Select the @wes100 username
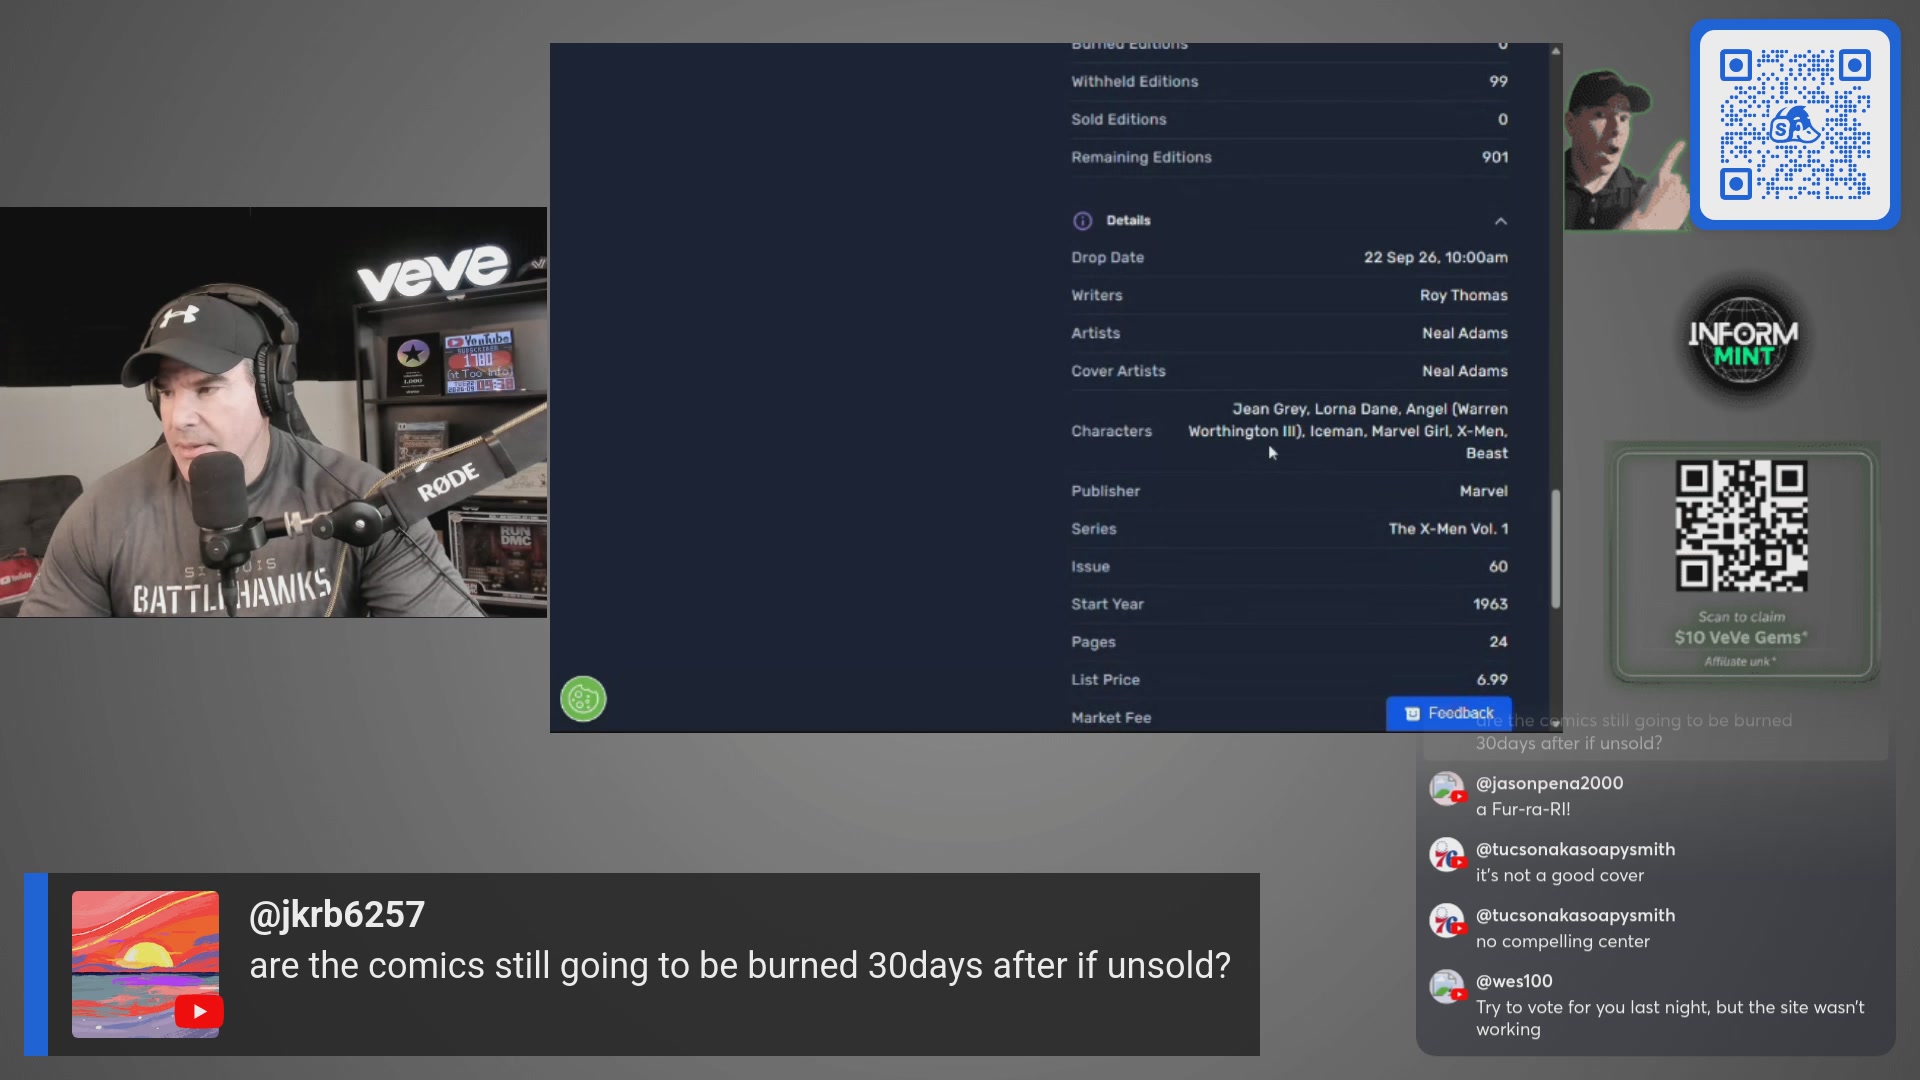The height and width of the screenshot is (1080, 1920). click(1514, 981)
